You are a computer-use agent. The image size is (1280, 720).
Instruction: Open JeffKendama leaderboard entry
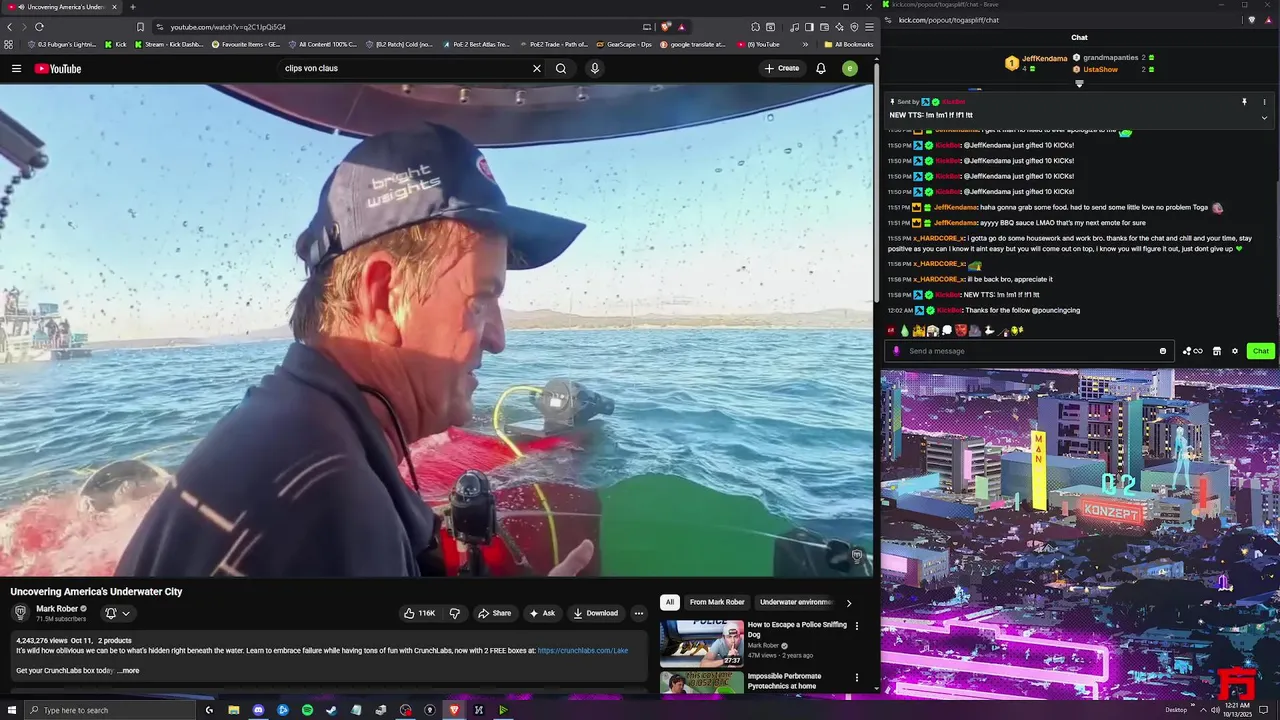[1037, 63]
